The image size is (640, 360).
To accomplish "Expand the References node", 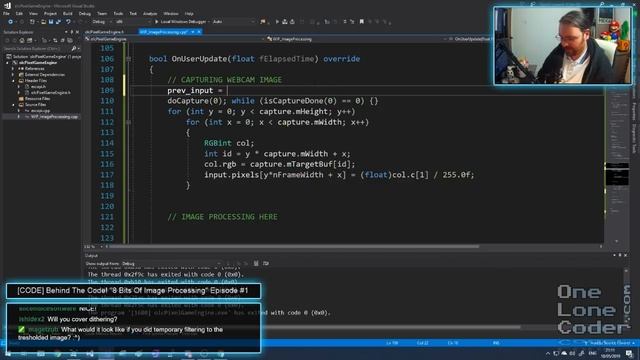I will point(13,69).
